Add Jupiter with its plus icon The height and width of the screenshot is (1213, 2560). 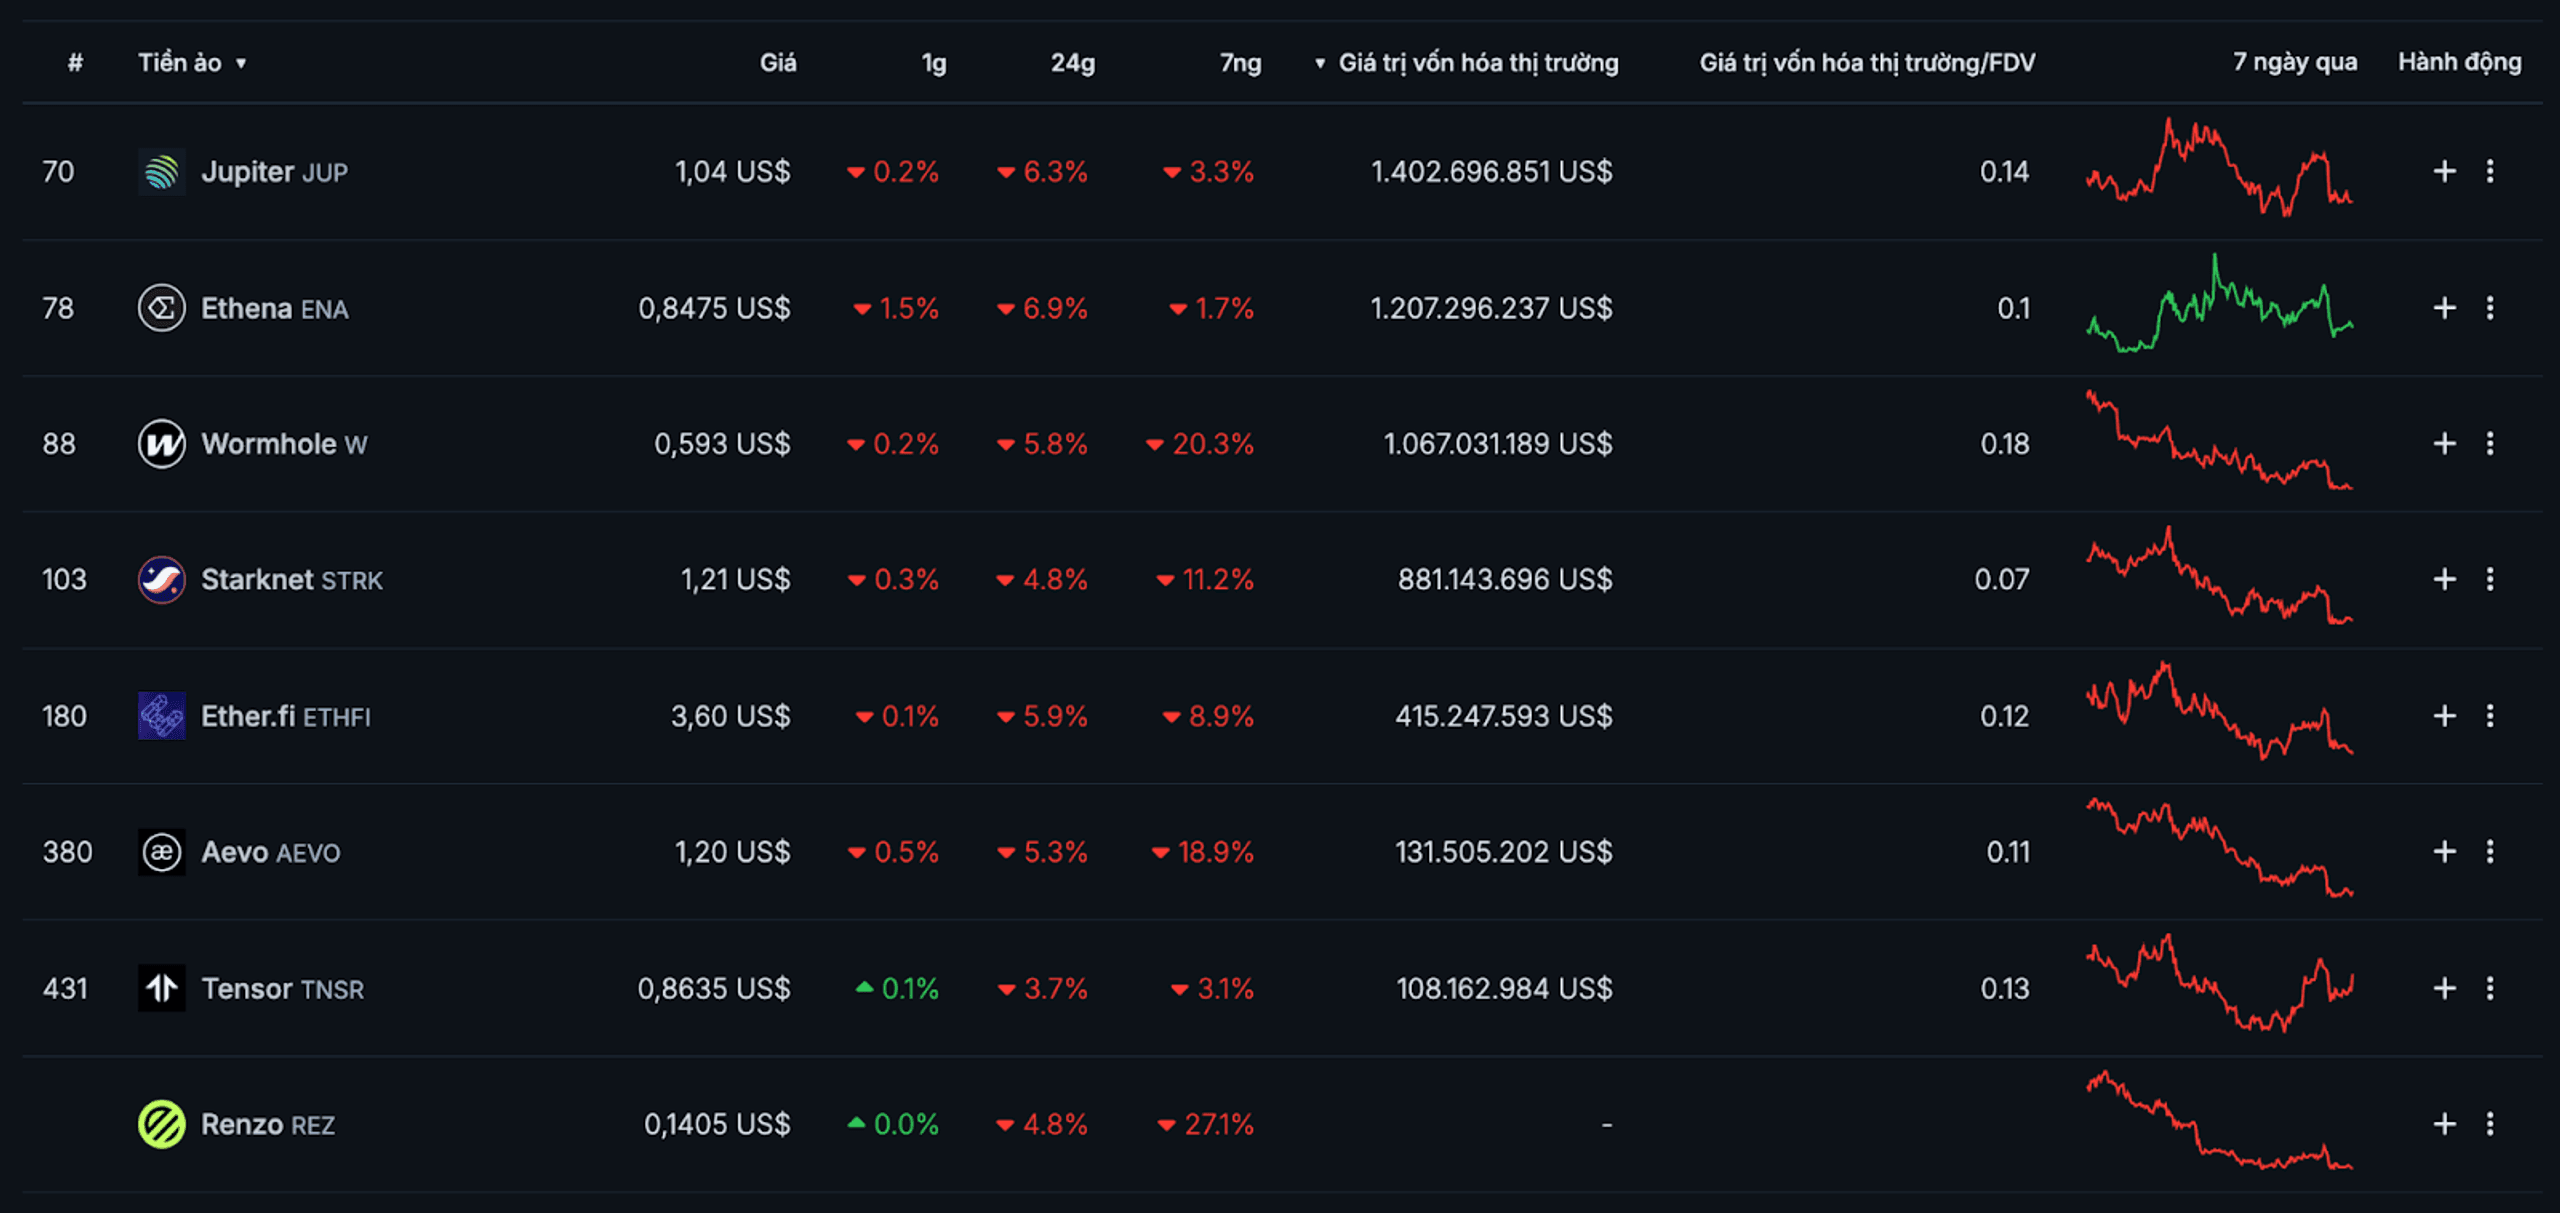2444,171
